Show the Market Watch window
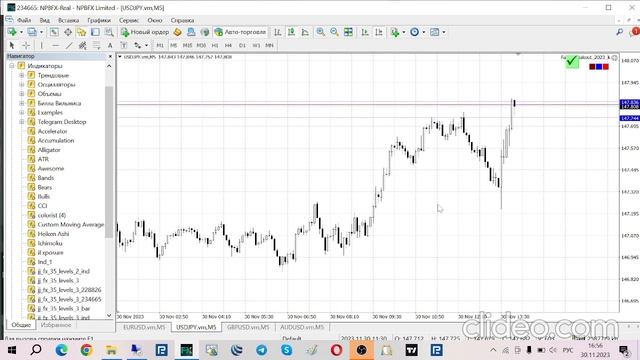The height and width of the screenshot is (360, 640). pos(54,32)
